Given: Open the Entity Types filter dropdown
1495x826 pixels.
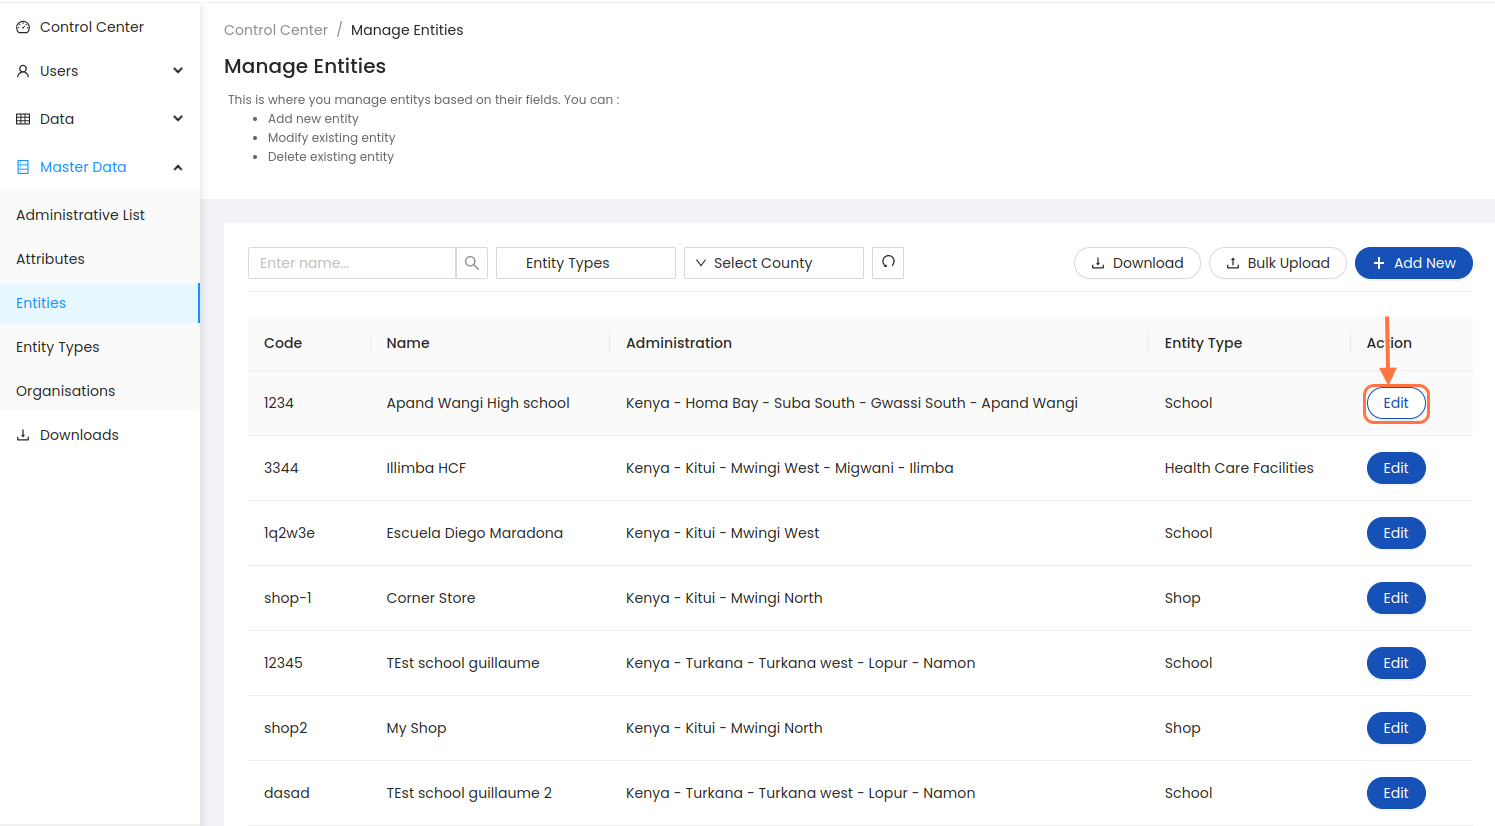Looking at the screenshot, I should 585,263.
